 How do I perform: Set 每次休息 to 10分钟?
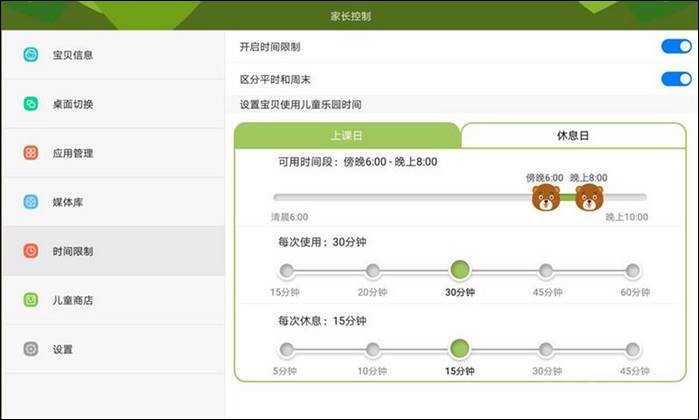373,350
